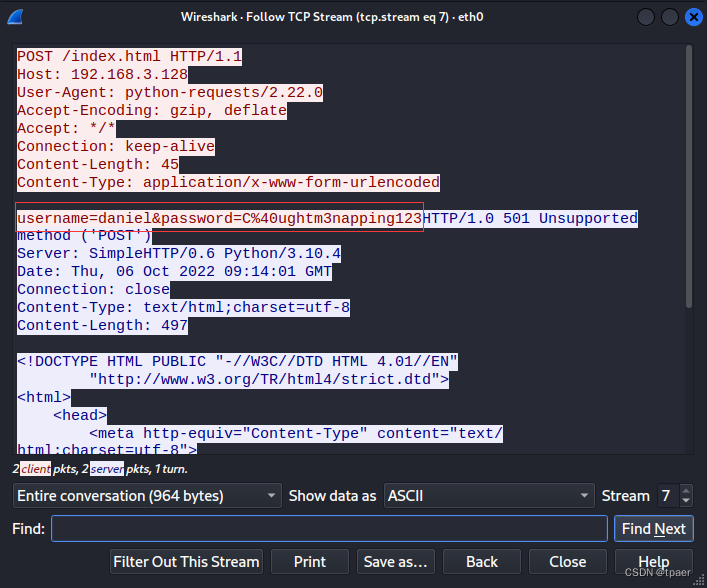This screenshot has height=588, width=707.
Task: Click the User-Agent python-requests line
Action: click(170, 93)
